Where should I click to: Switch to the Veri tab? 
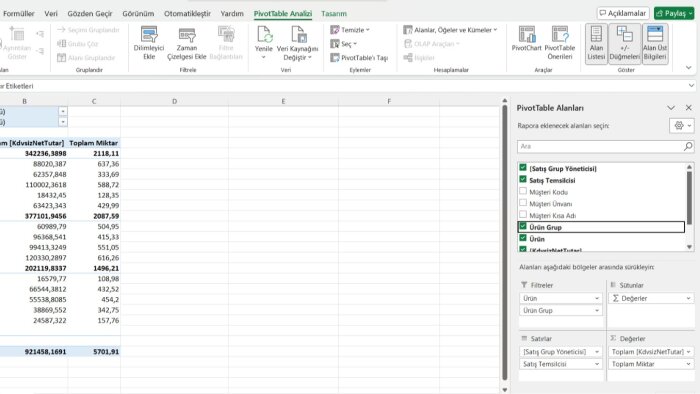click(x=51, y=13)
